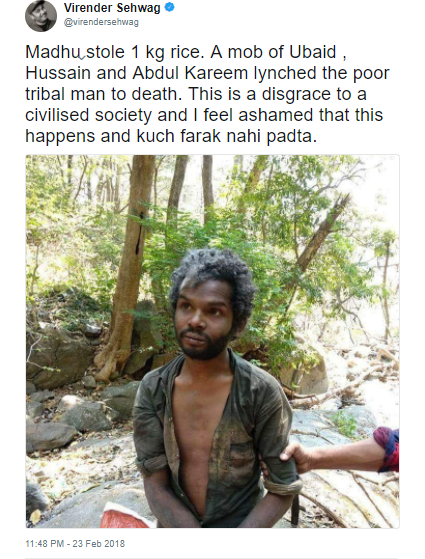Click the word "lynched" in the tweet
The height and width of the screenshot is (559, 425).
[x=285, y=73]
